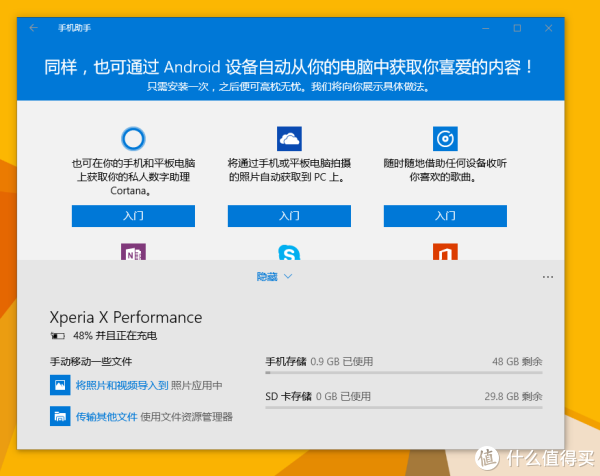Image resolution: width=600 pixels, height=476 pixels.
Task: Open the three-dot more options menu
Action: (548, 277)
